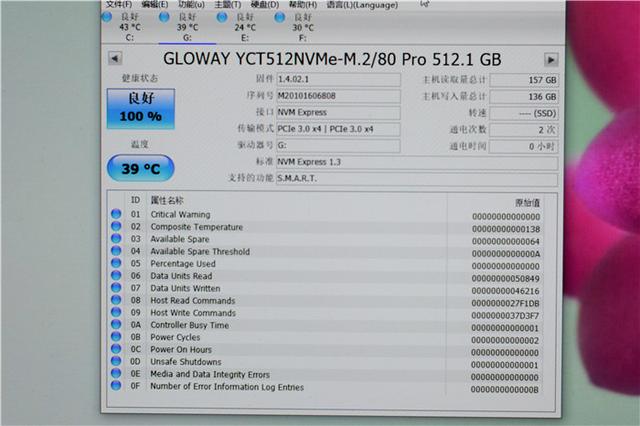This screenshot has height=426, width=640.
Task: Click the status orb for Unsafe Shutdowns
Action: [116, 361]
